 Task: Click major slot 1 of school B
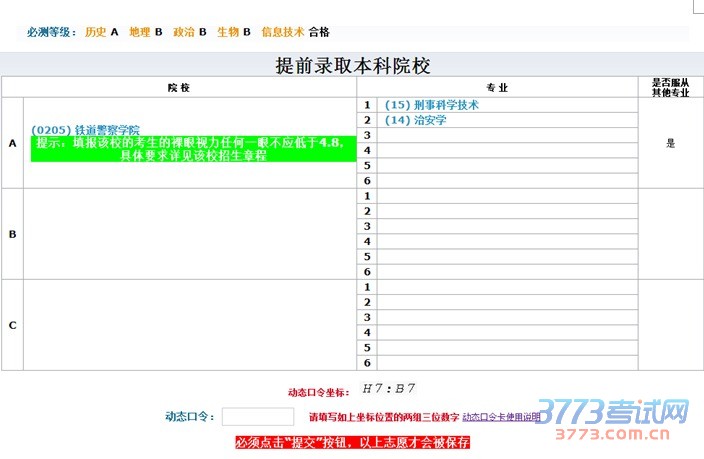[x=507, y=196]
